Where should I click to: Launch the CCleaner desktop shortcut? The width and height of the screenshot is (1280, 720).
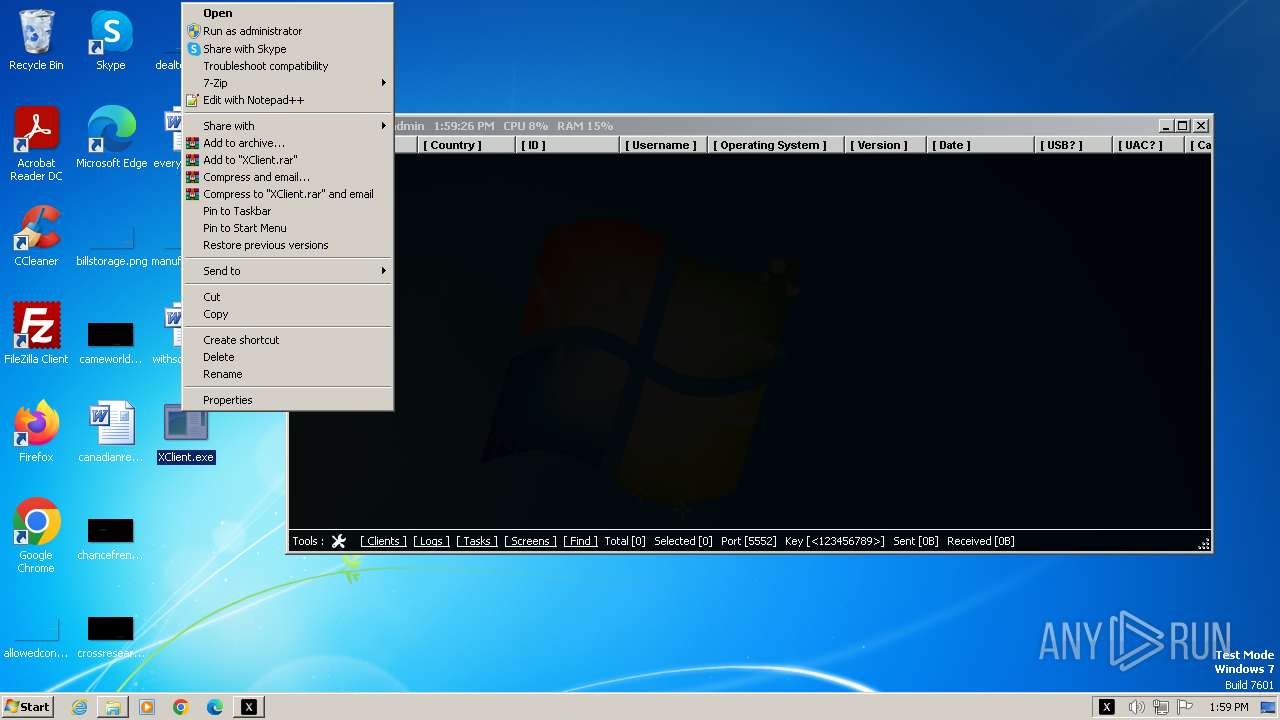click(36, 236)
